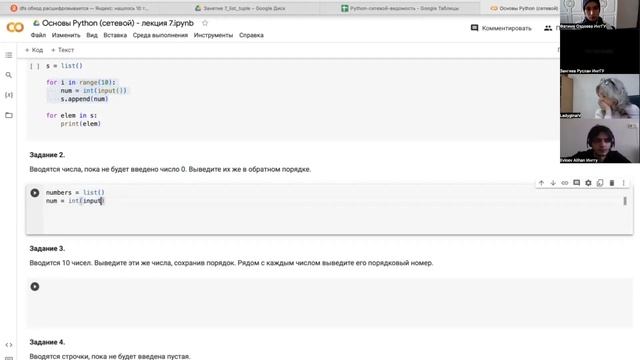Screen dimensions: 640x360
Task: Open the files folder sidebar icon
Action: pos(9,115)
